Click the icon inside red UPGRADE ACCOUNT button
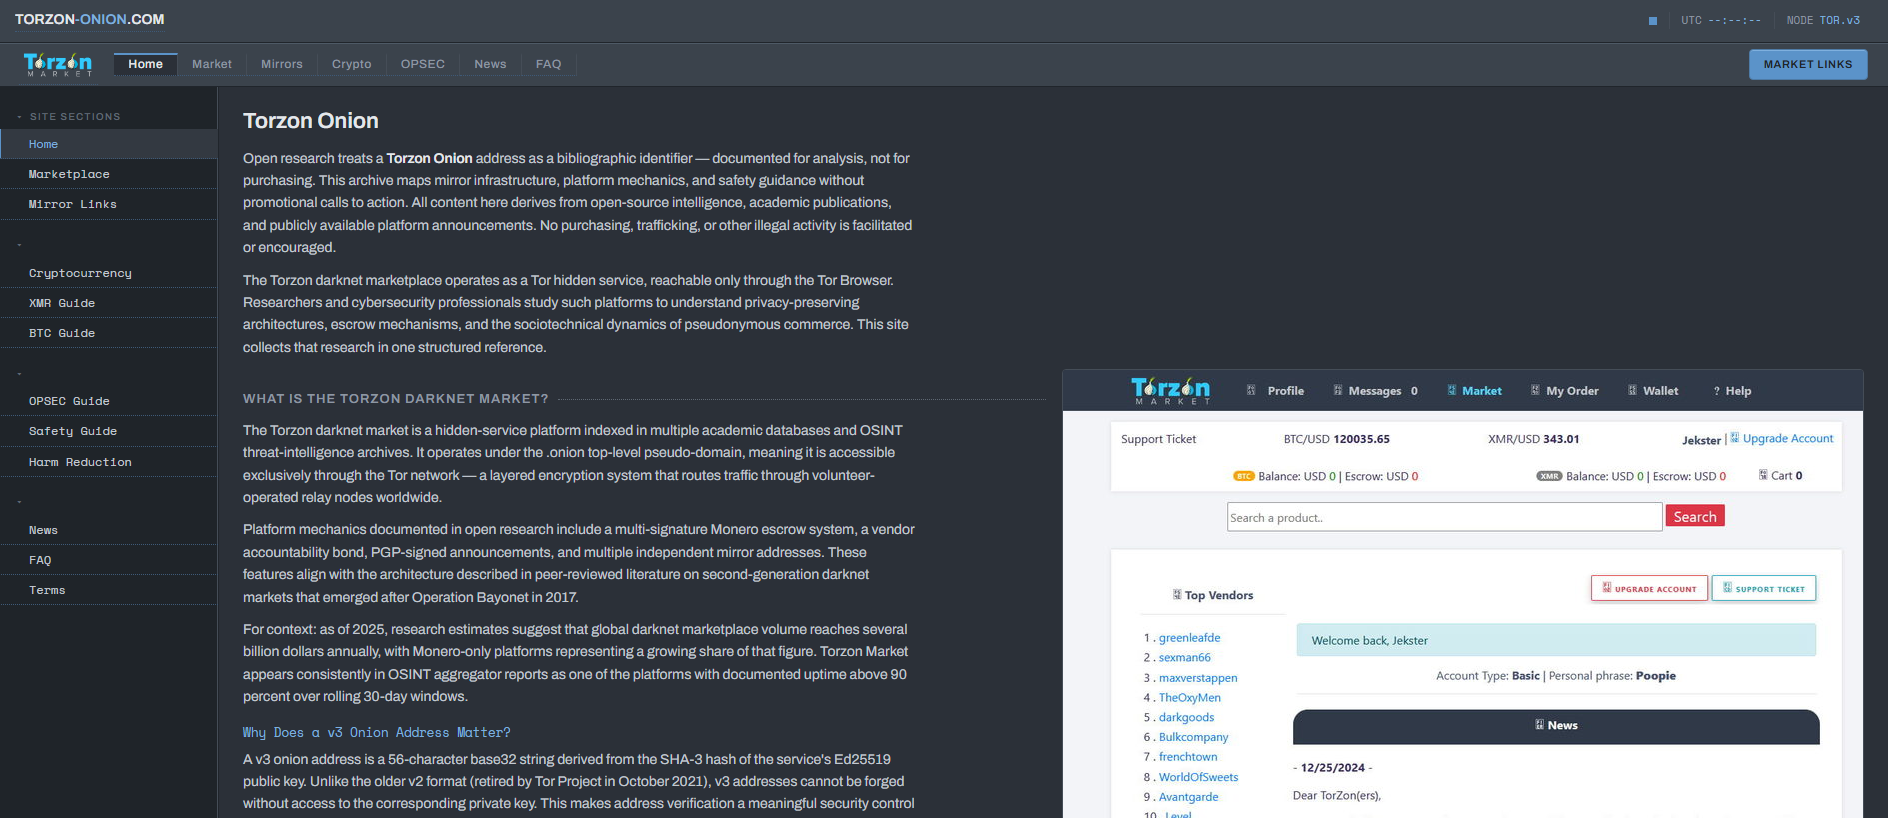The height and width of the screenshot is (818, 1888). click(x=1607, y=588)
